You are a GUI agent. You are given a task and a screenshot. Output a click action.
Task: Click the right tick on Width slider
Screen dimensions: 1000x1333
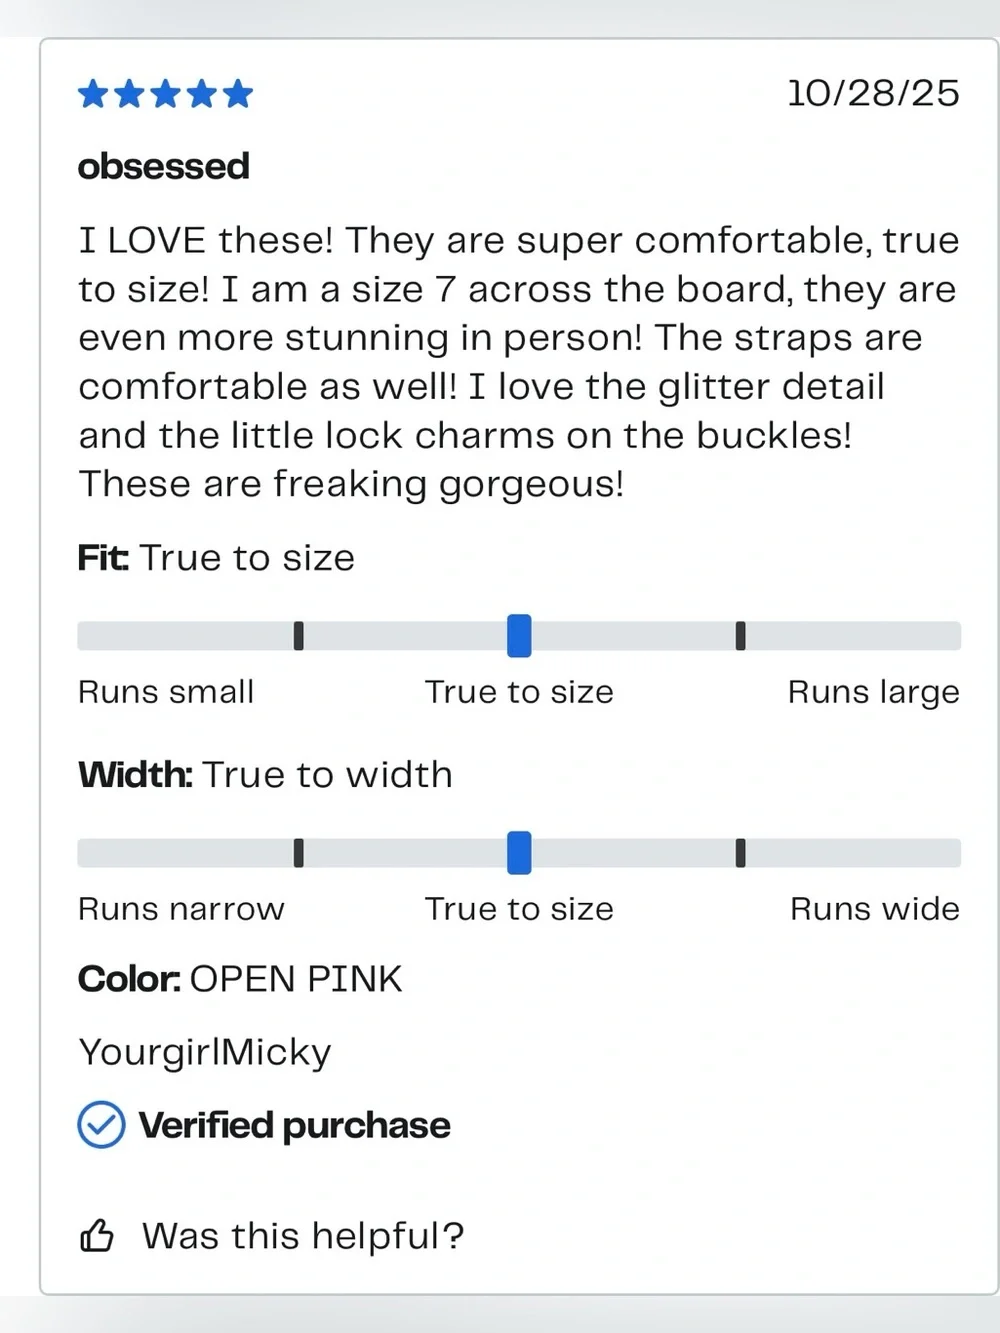(x=740, y=853)
